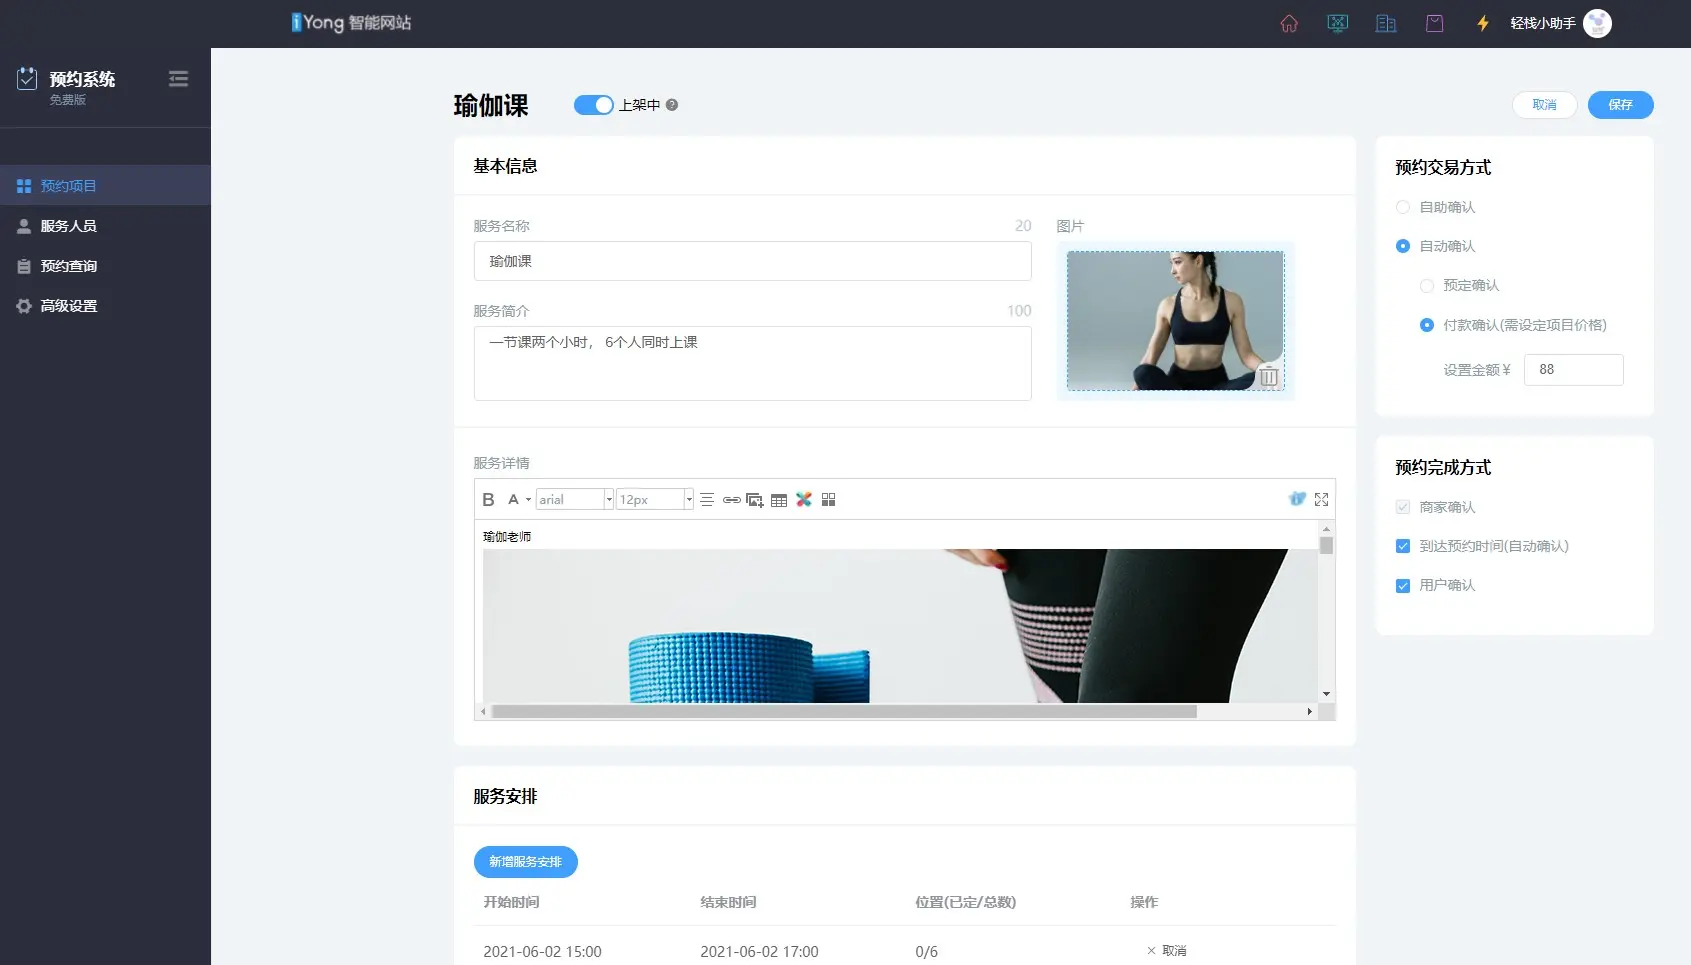Viewport: 1691px width, 965px height.
Task: Uncheck the 用户确认 checkbox
Action: point(1403,586)
